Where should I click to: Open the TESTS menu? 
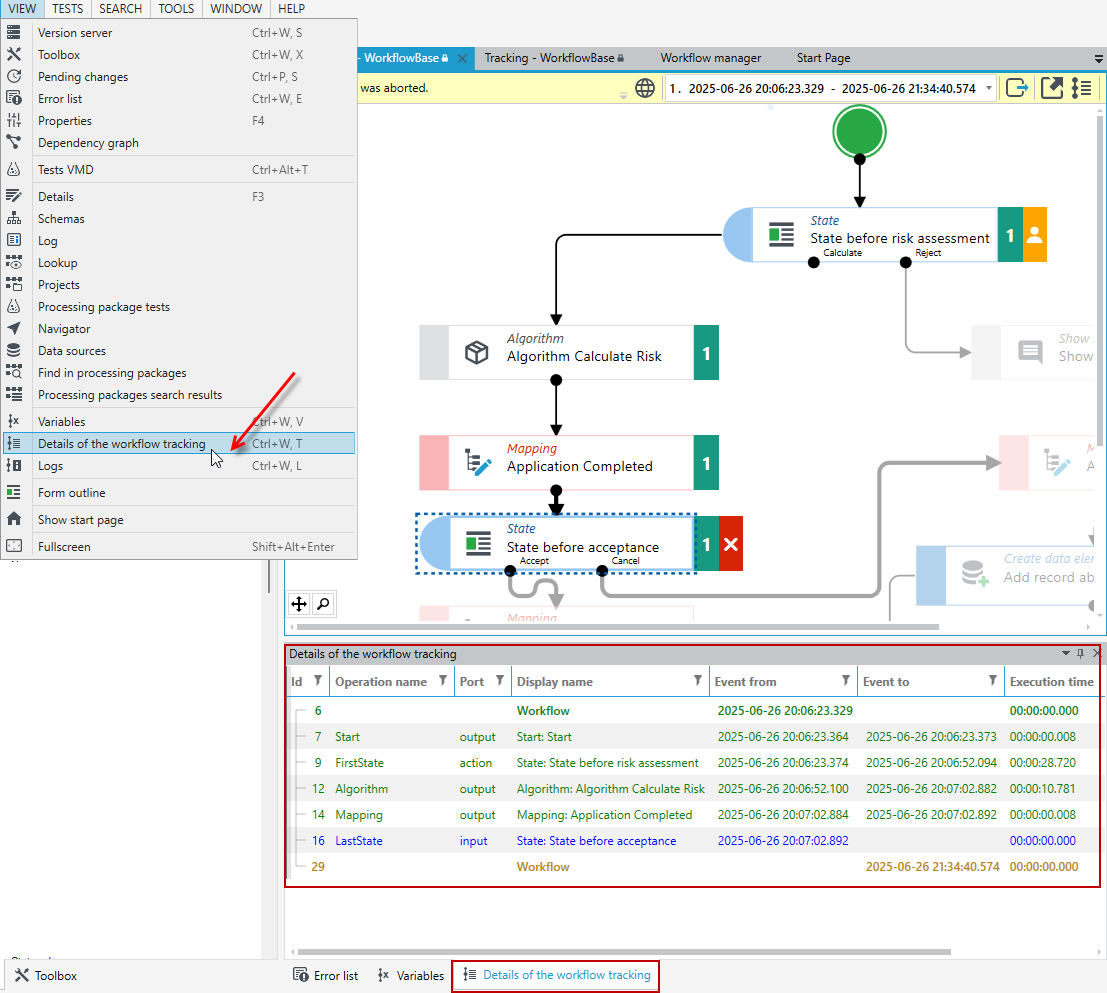coord(67,8)
